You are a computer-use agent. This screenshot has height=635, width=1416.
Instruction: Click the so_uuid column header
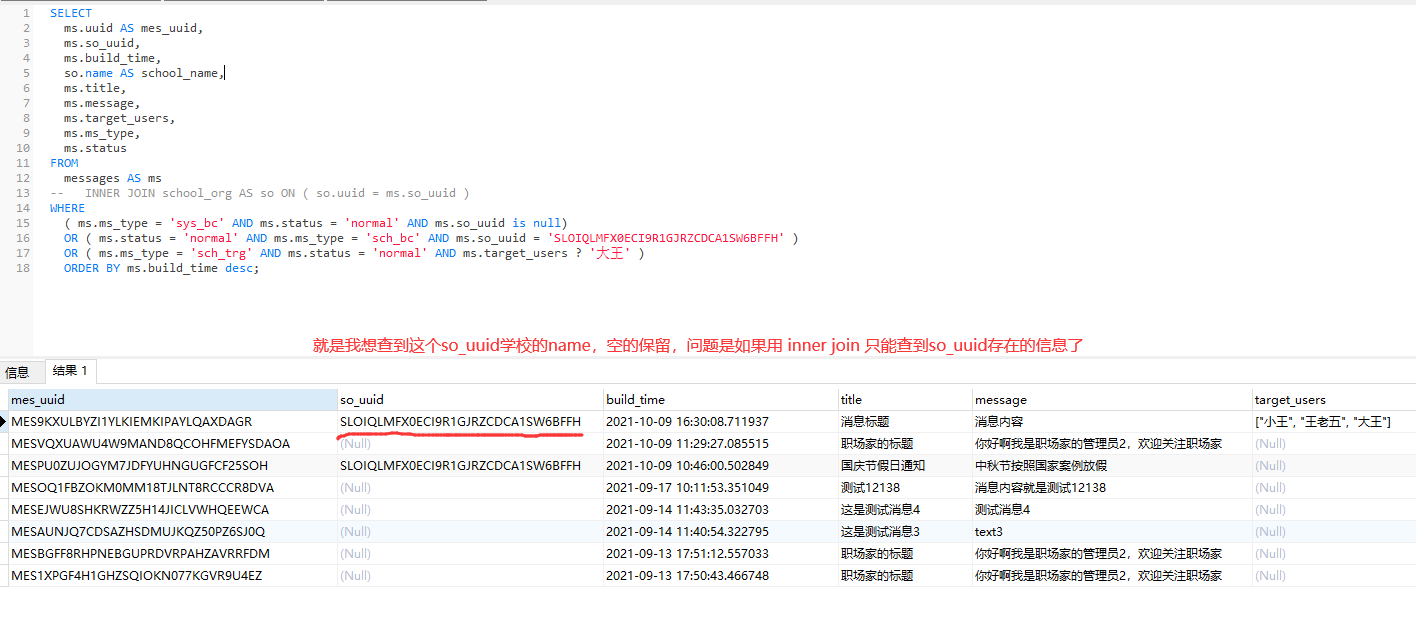(470, 399)
